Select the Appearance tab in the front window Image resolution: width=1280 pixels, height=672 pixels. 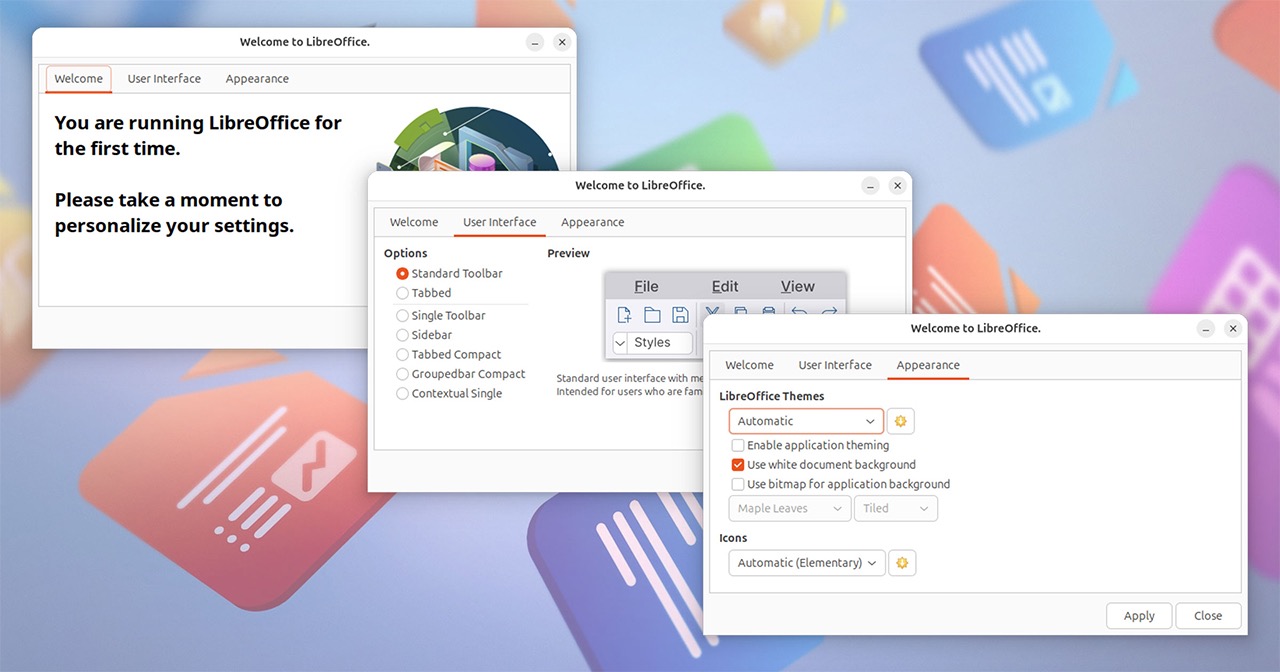928,365
